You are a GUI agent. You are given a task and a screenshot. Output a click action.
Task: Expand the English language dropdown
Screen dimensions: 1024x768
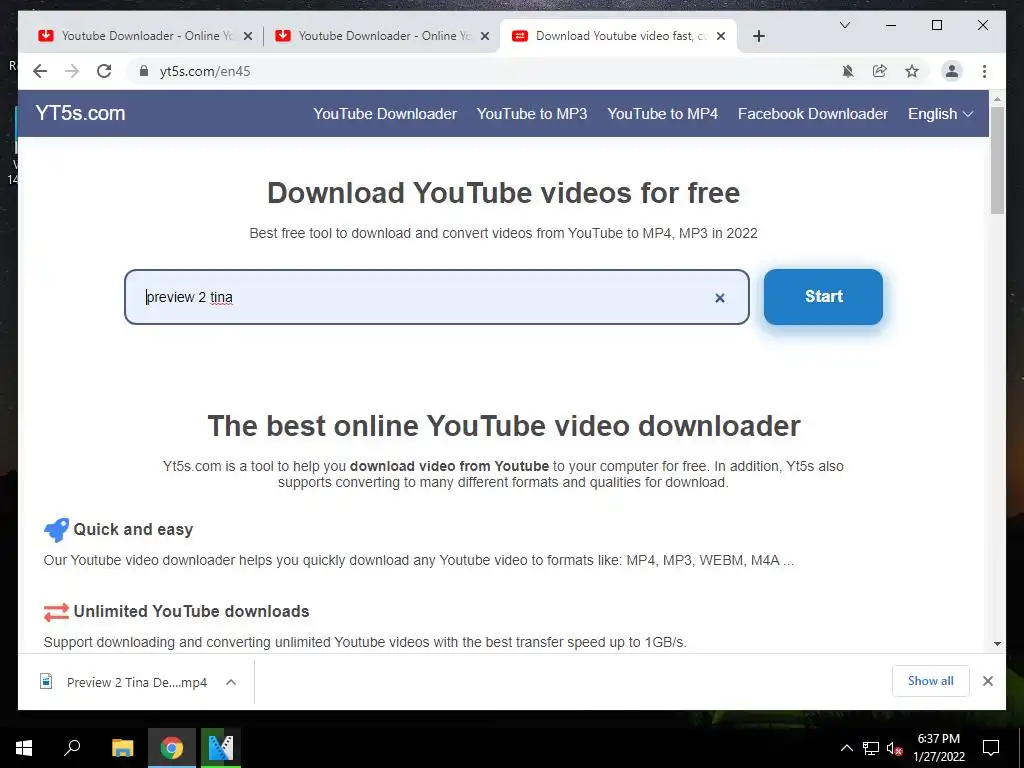point(940,114)
